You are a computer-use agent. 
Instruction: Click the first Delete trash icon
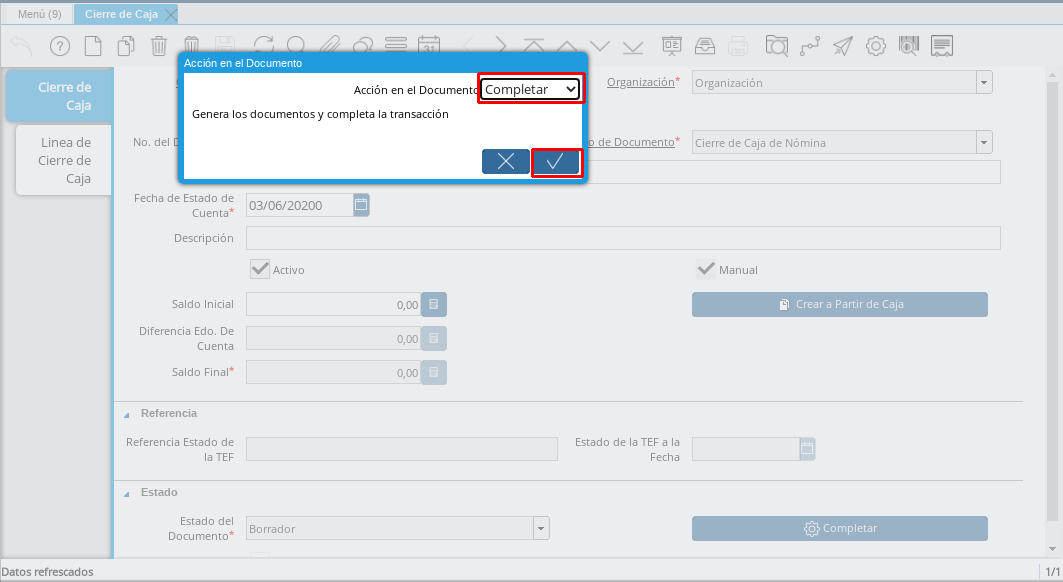[159, 46]
